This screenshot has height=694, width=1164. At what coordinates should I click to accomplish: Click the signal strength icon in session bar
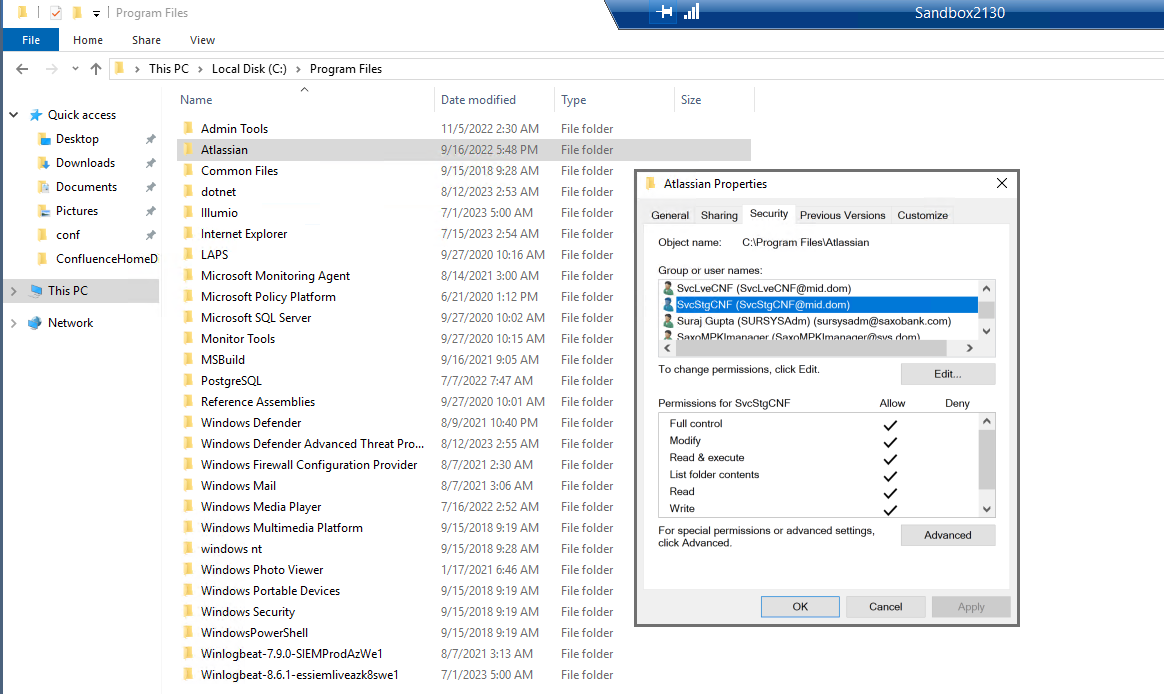point(691,12)
